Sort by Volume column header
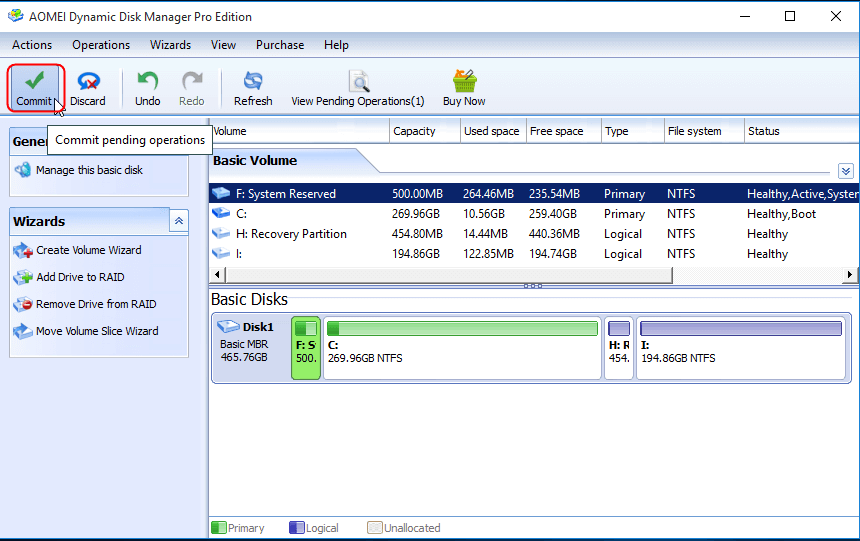 [299, 131]
